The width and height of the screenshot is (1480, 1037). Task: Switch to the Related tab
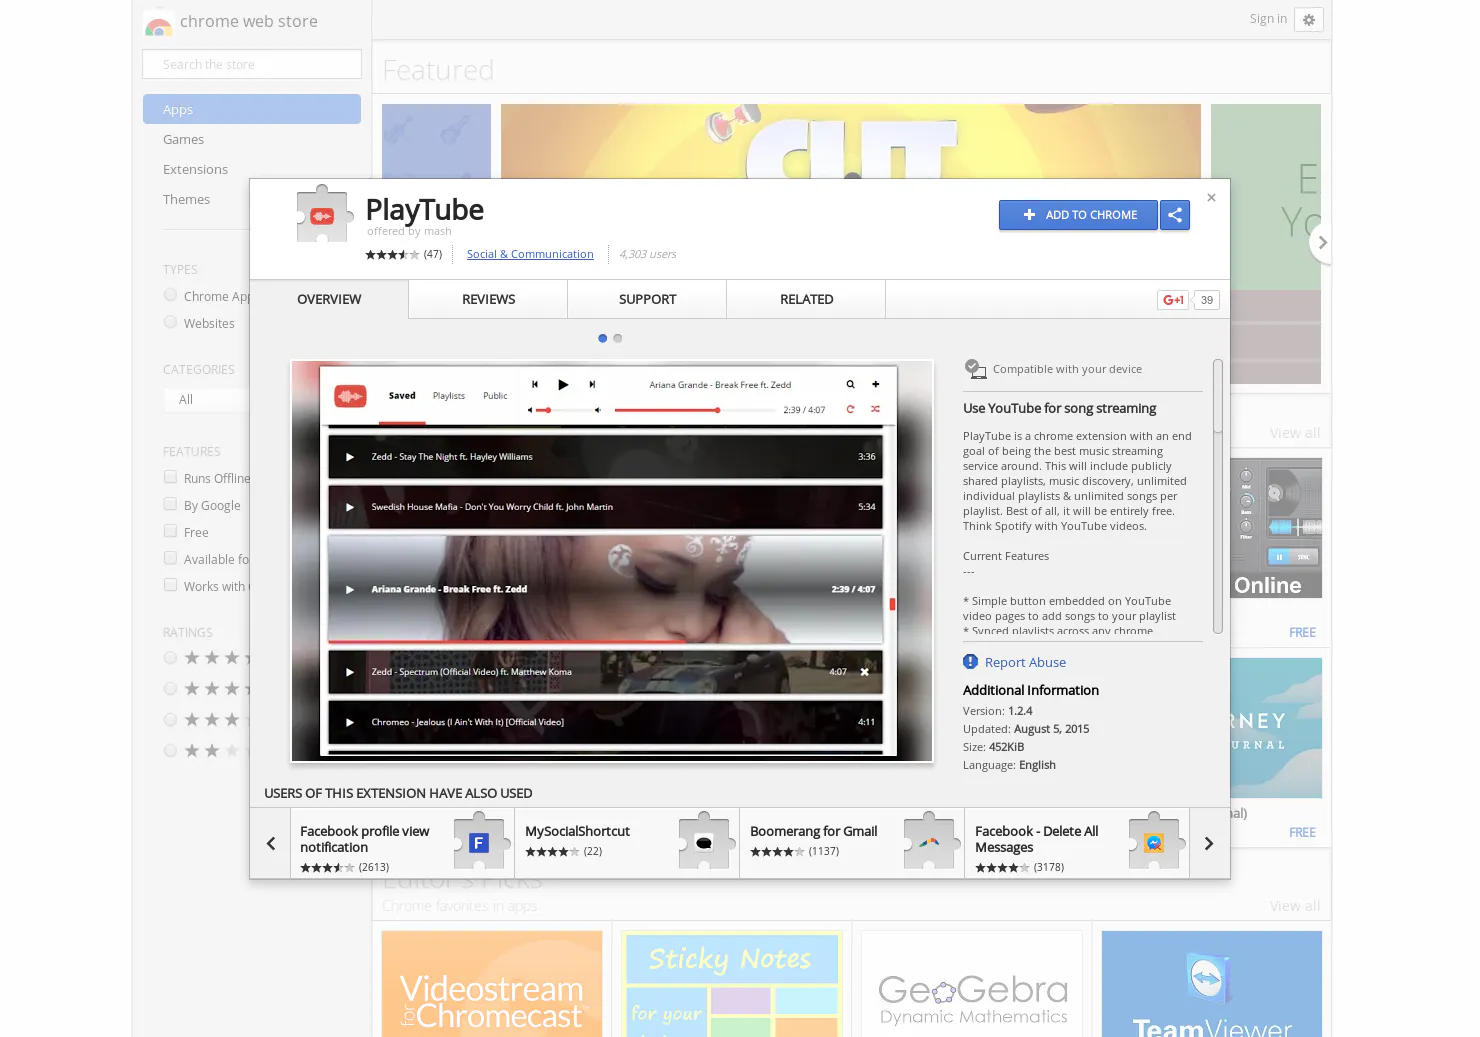tap(806, 299)
